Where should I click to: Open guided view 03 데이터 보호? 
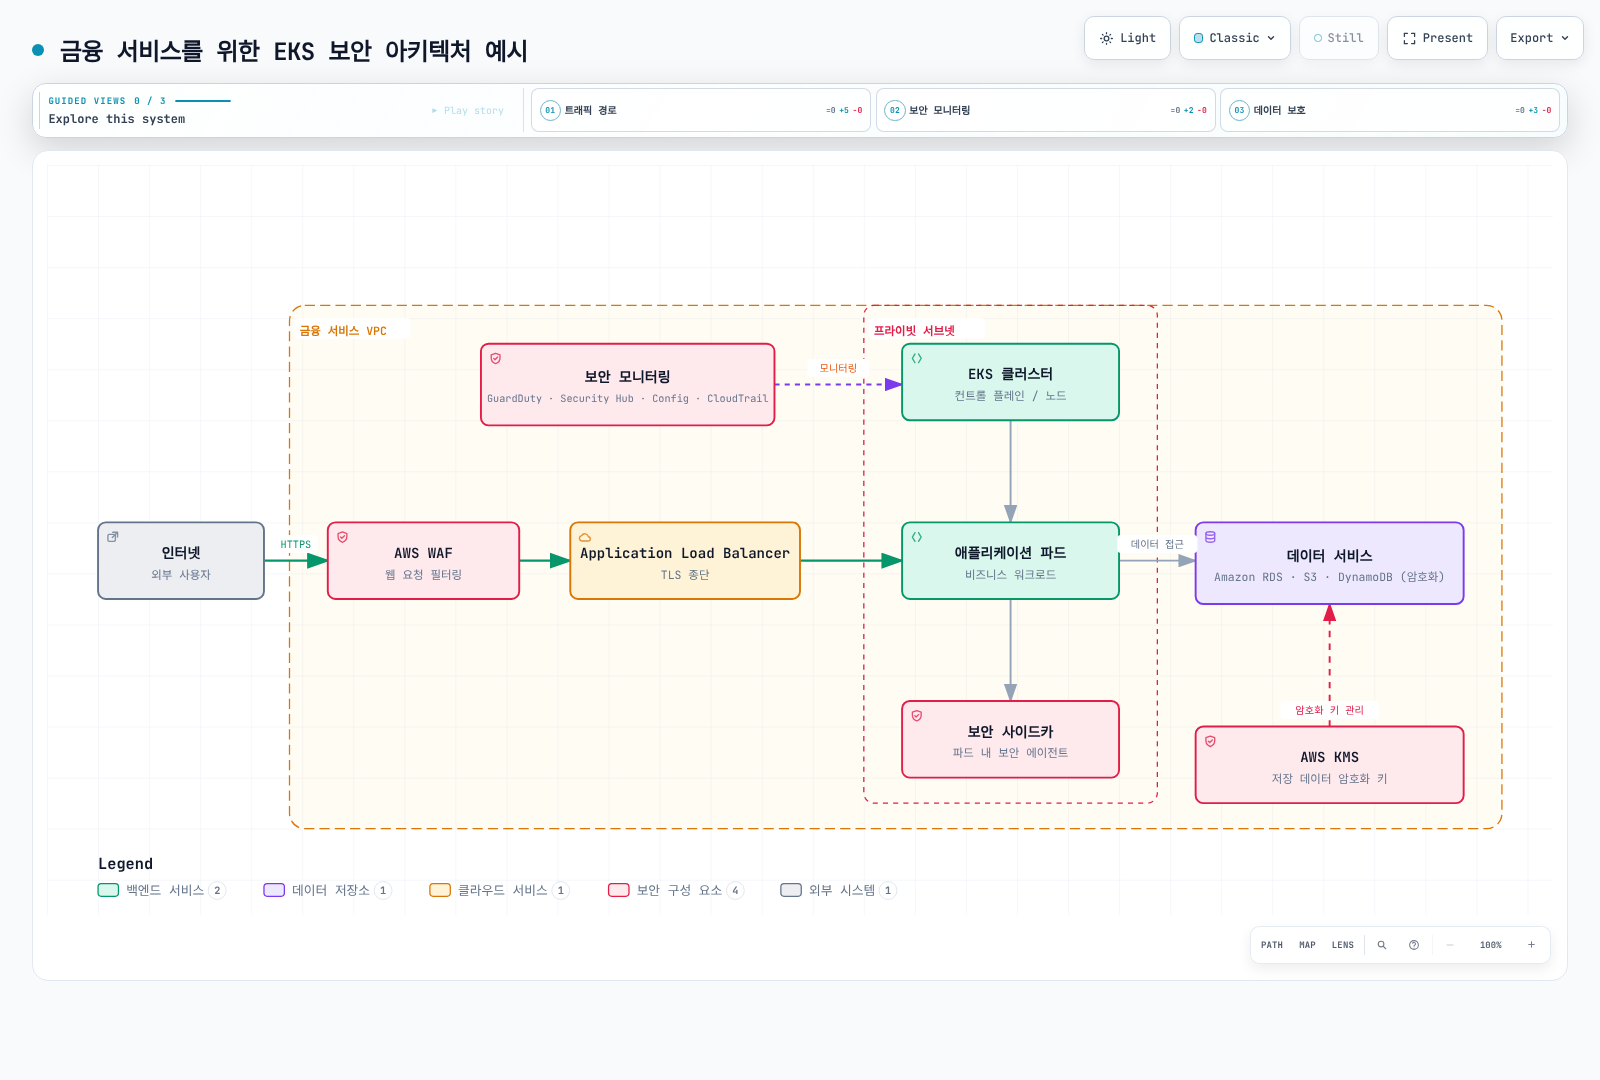click(x=1390, y=110)
